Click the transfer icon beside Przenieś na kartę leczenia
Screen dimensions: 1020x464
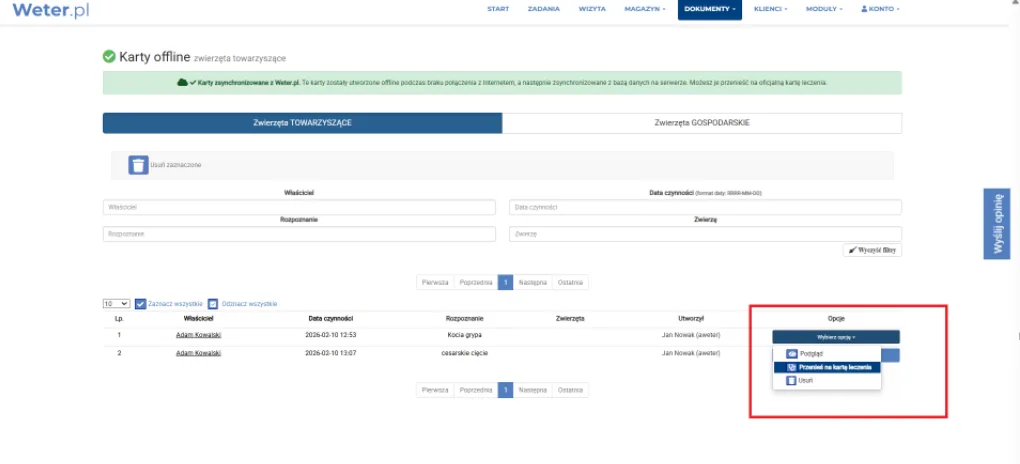[x=792, y=367]
